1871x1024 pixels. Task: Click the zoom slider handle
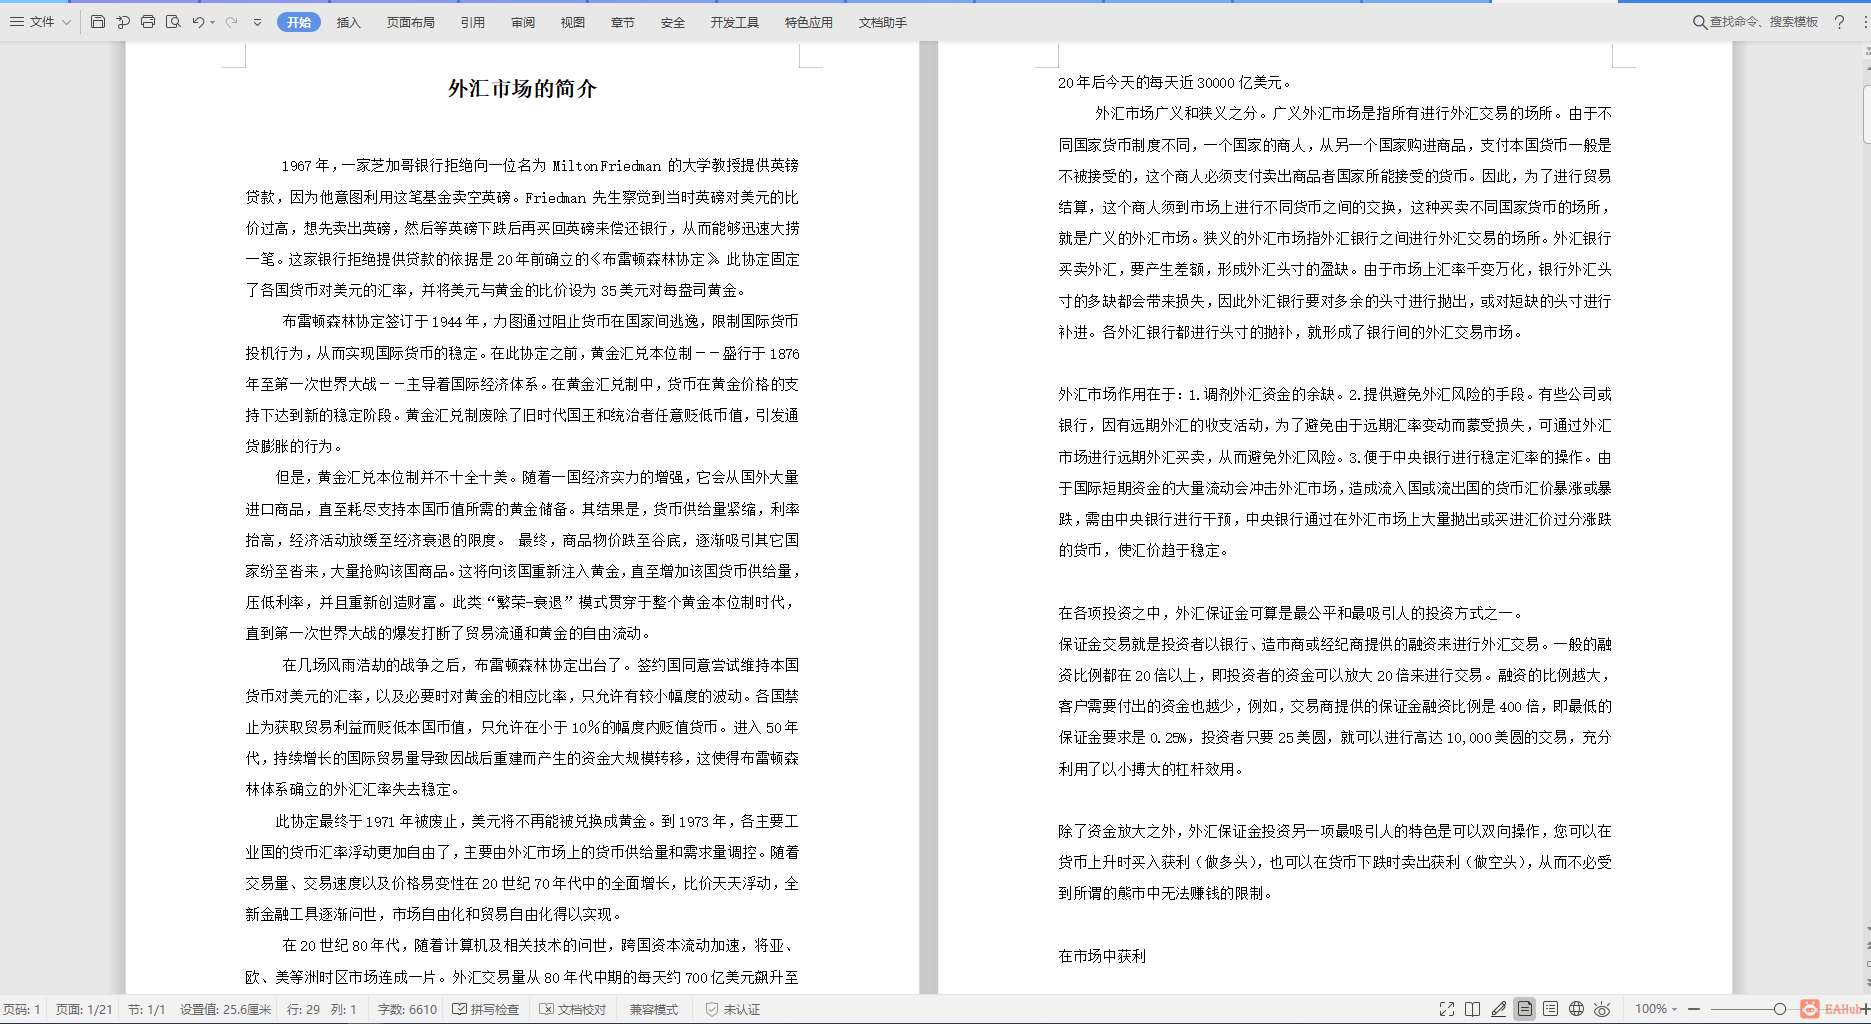(x=1780, y=1009)
